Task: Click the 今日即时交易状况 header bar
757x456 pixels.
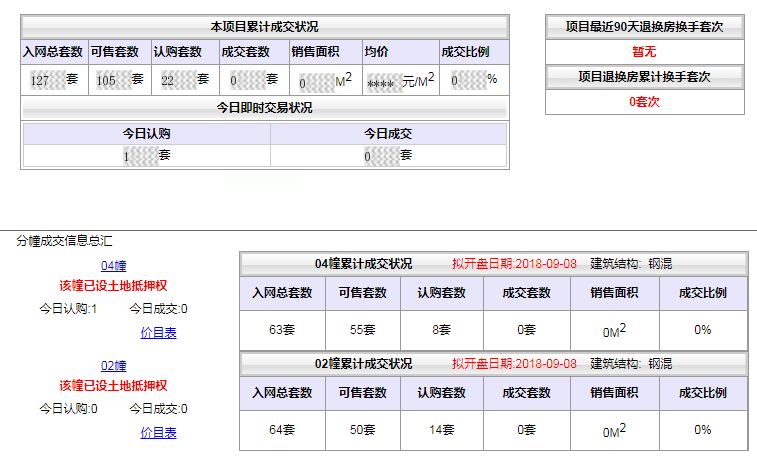Action: tap(264, 107)
